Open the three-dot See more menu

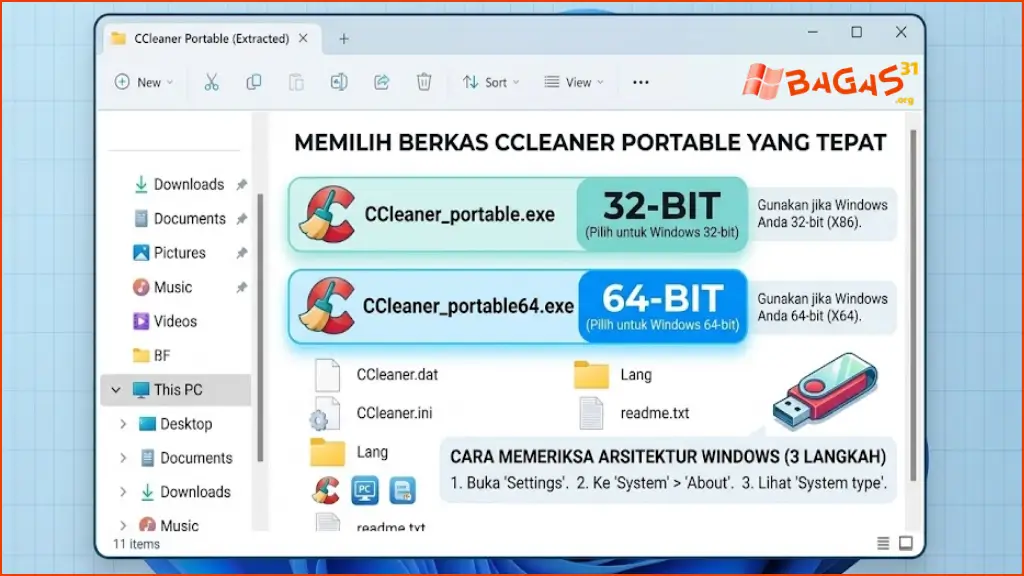point(641,82)
